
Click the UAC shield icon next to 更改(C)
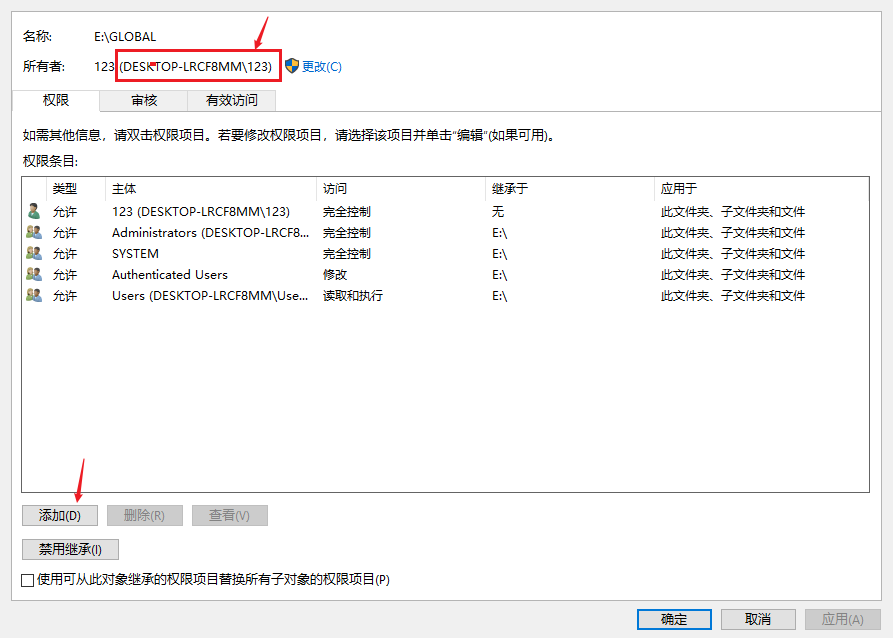(x=290, y=66)
